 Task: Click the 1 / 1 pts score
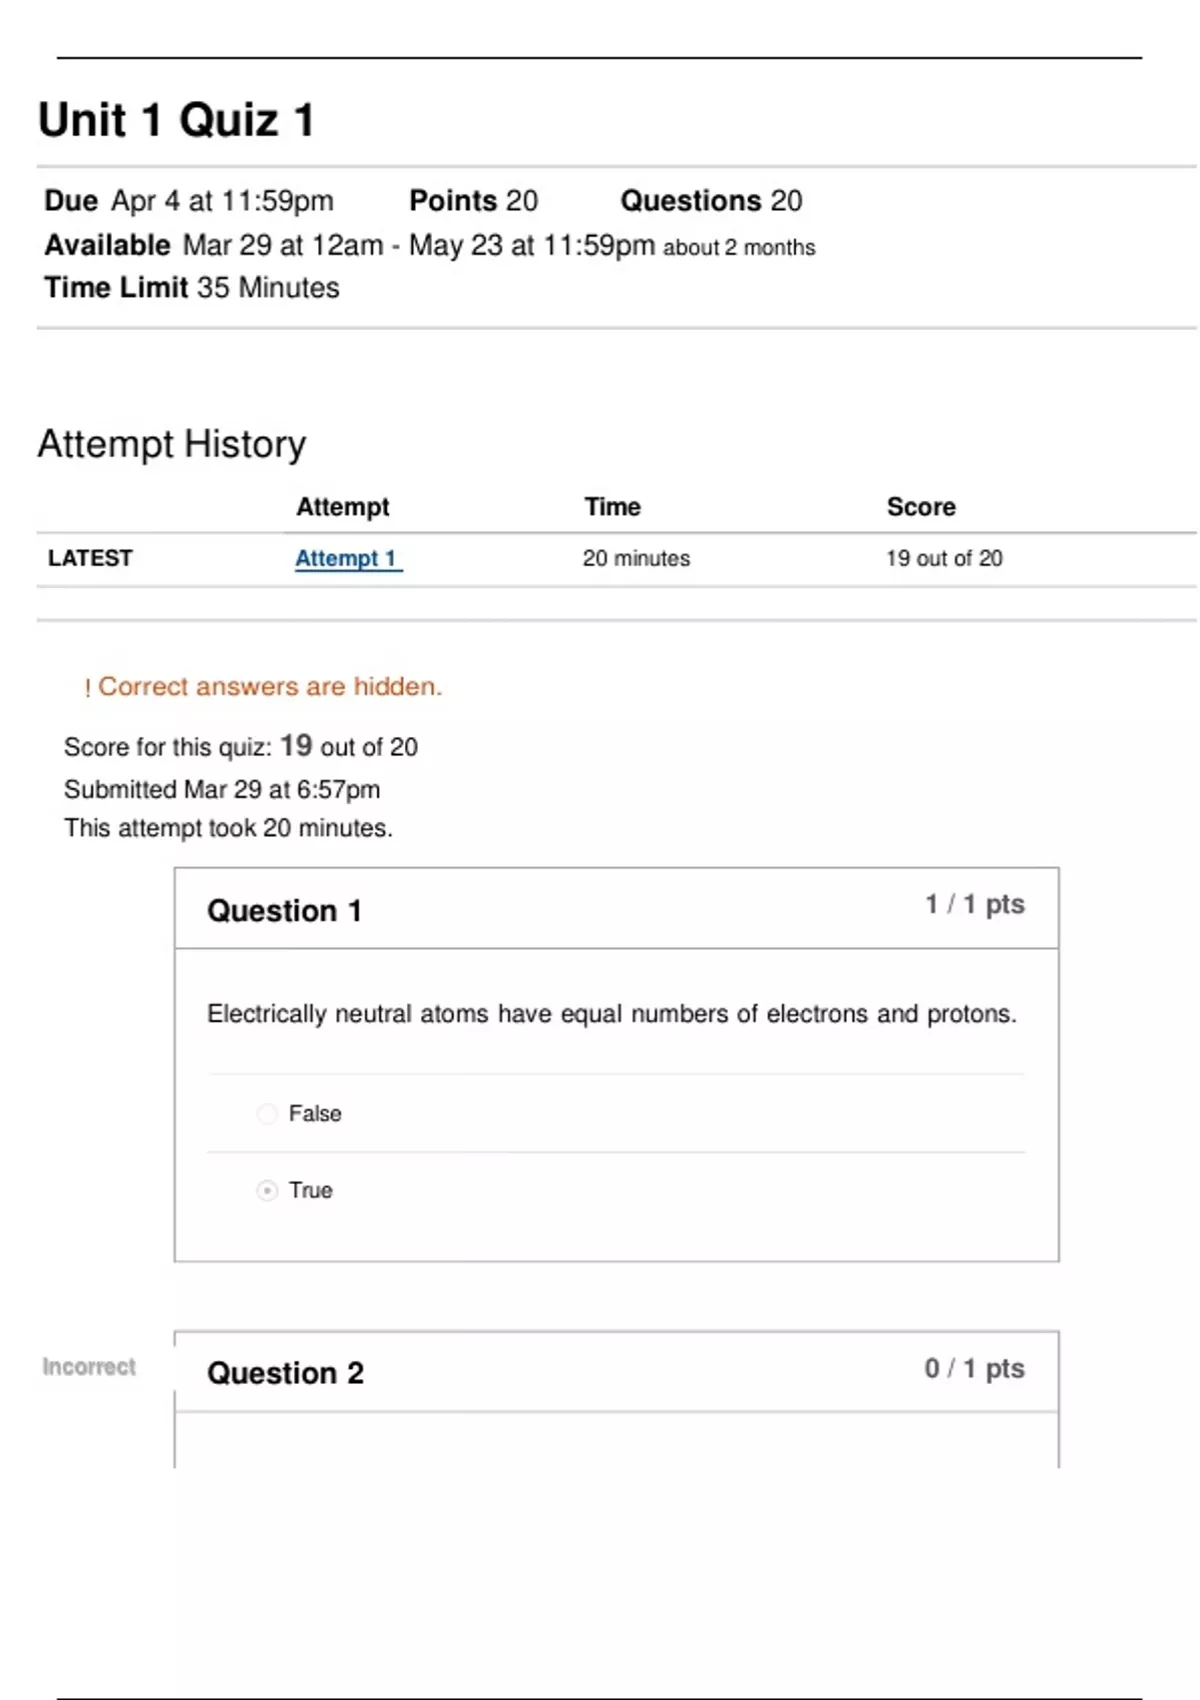pos(974,904)
